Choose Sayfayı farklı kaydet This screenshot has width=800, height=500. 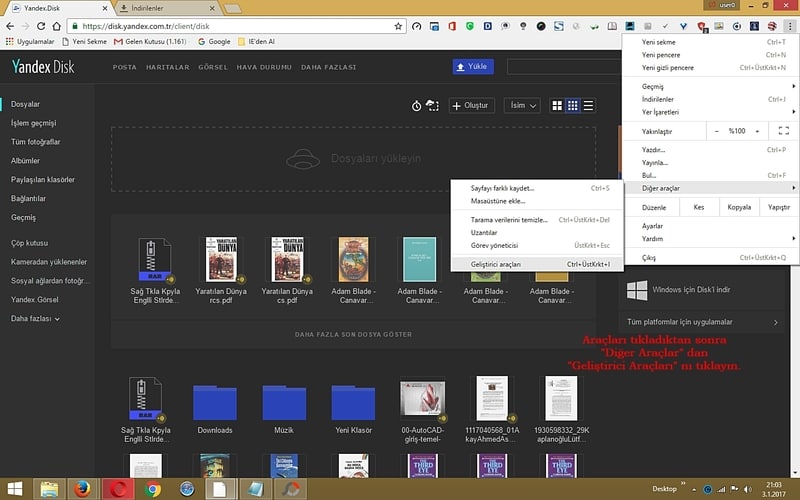537,188
